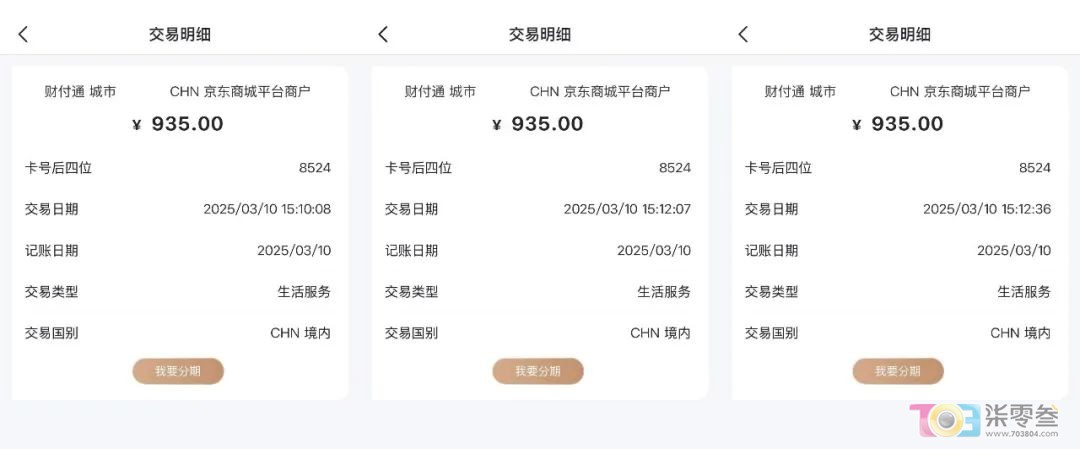This screenshot has width=1080, height=449.
Task: Select the 2025/03/10 15:12:36 transaction date value
Action: (987, 209)
